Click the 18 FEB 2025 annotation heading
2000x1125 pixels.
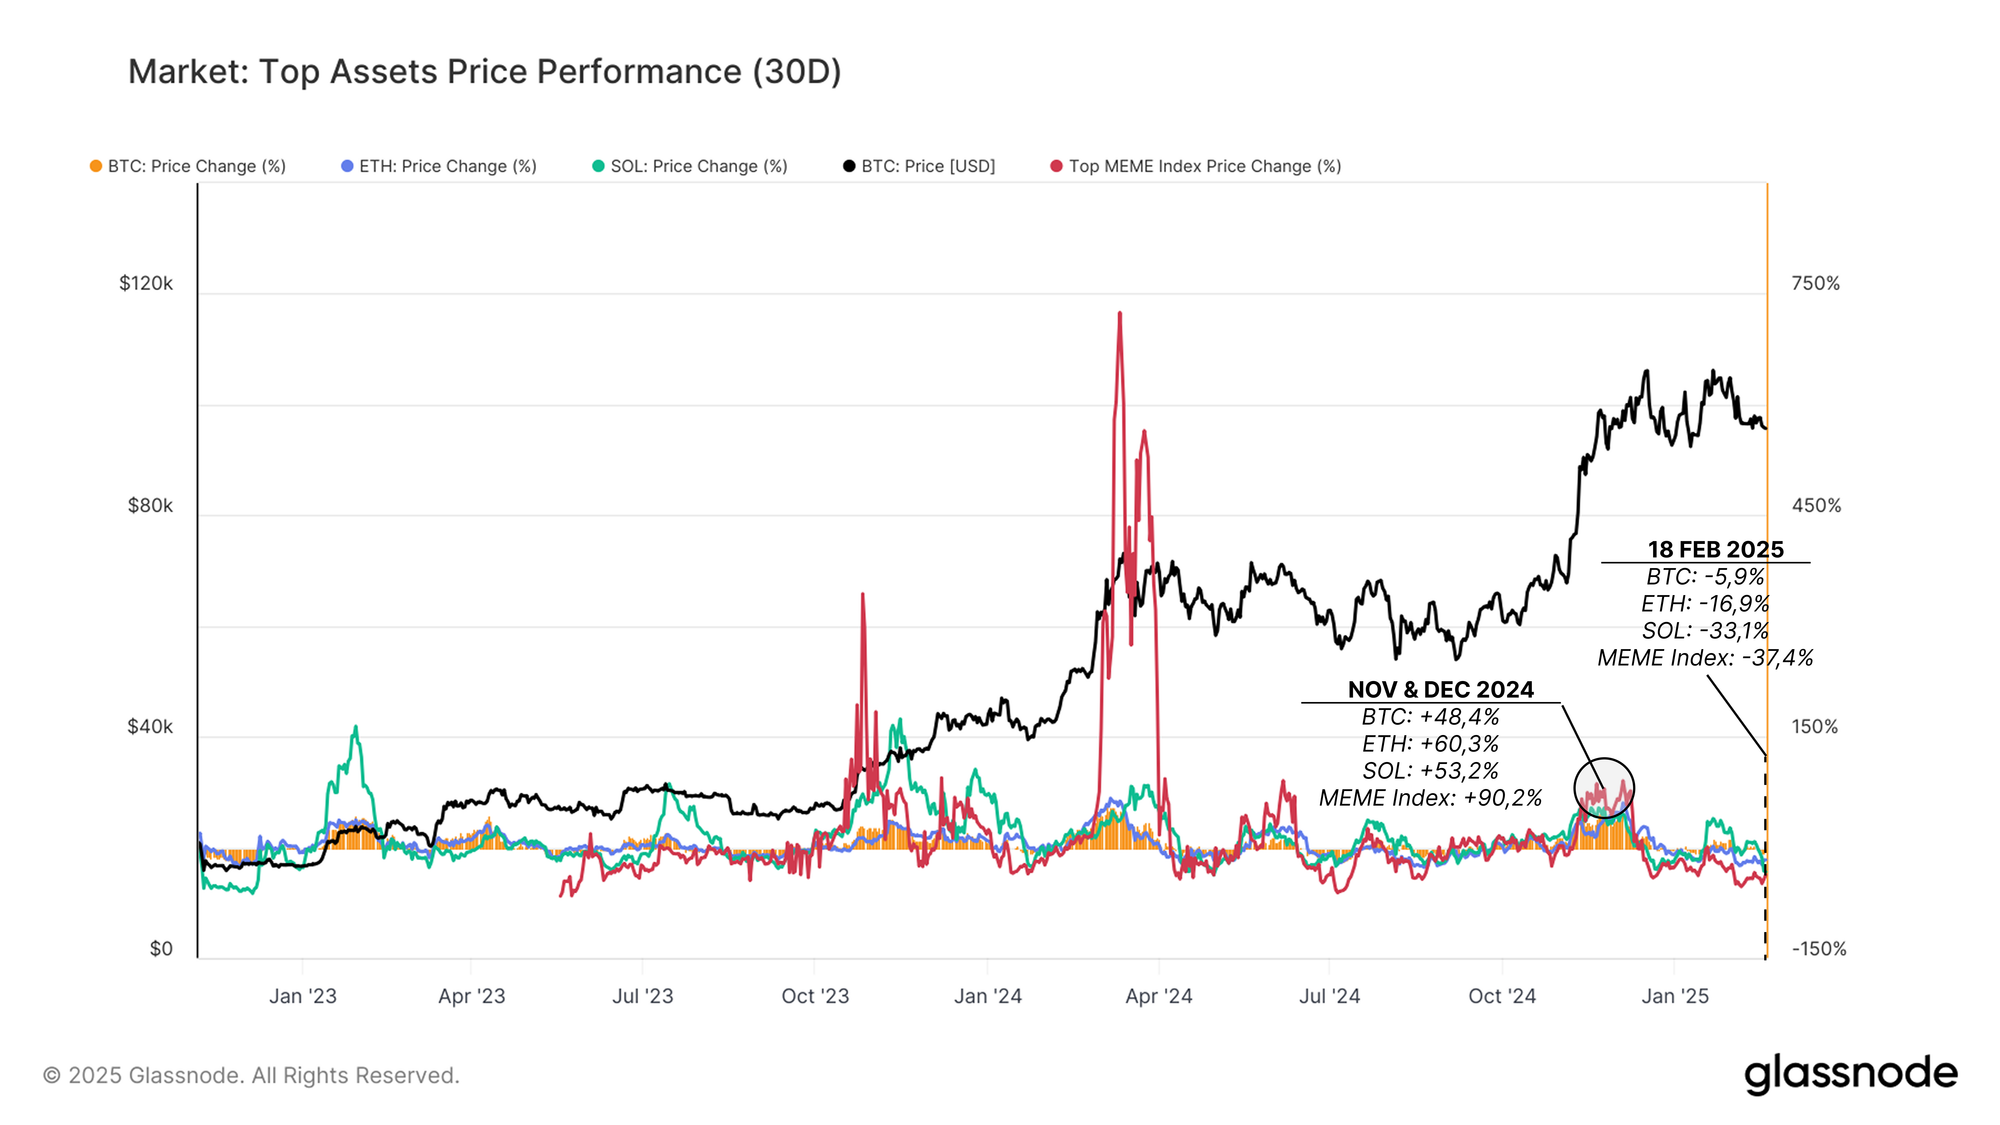(1715, 549)
